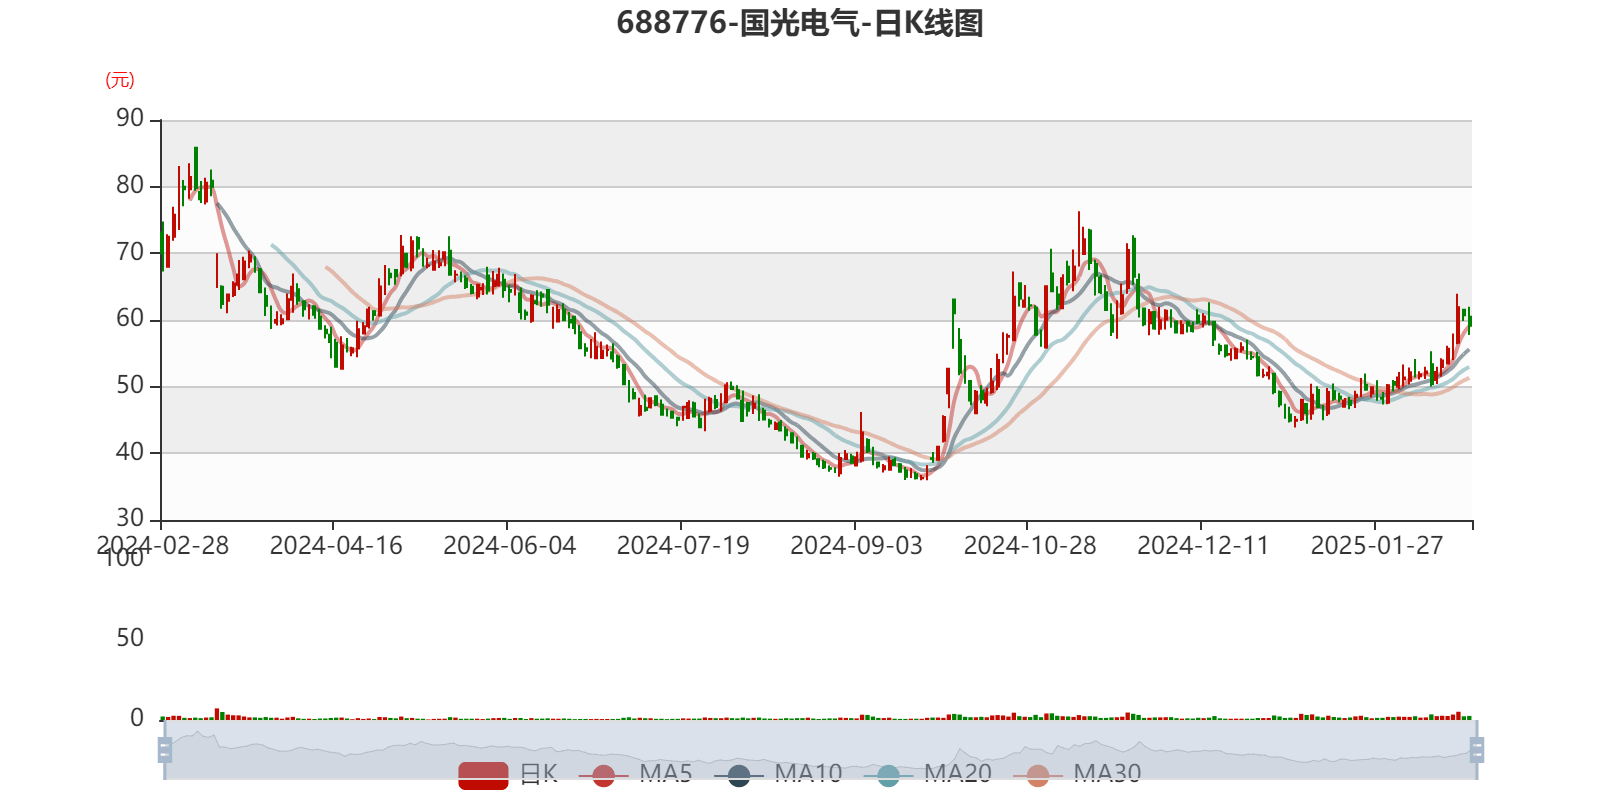Hide the MA5 series via its label
The height and width of the screenshot is (800, 1600).
pyautogui.click(x=666, y=773)
